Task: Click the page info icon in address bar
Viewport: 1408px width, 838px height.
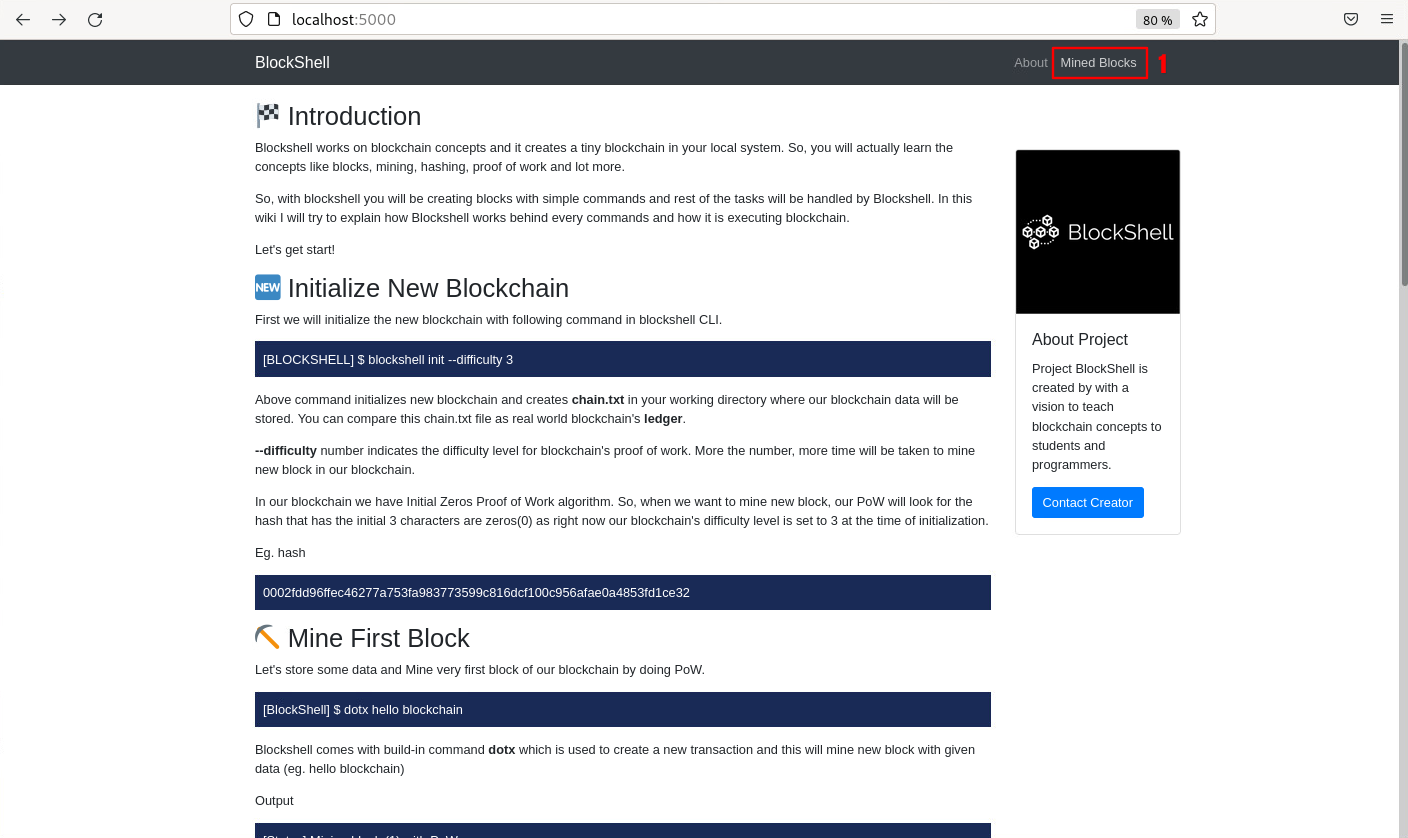Action: pos(273,19)
